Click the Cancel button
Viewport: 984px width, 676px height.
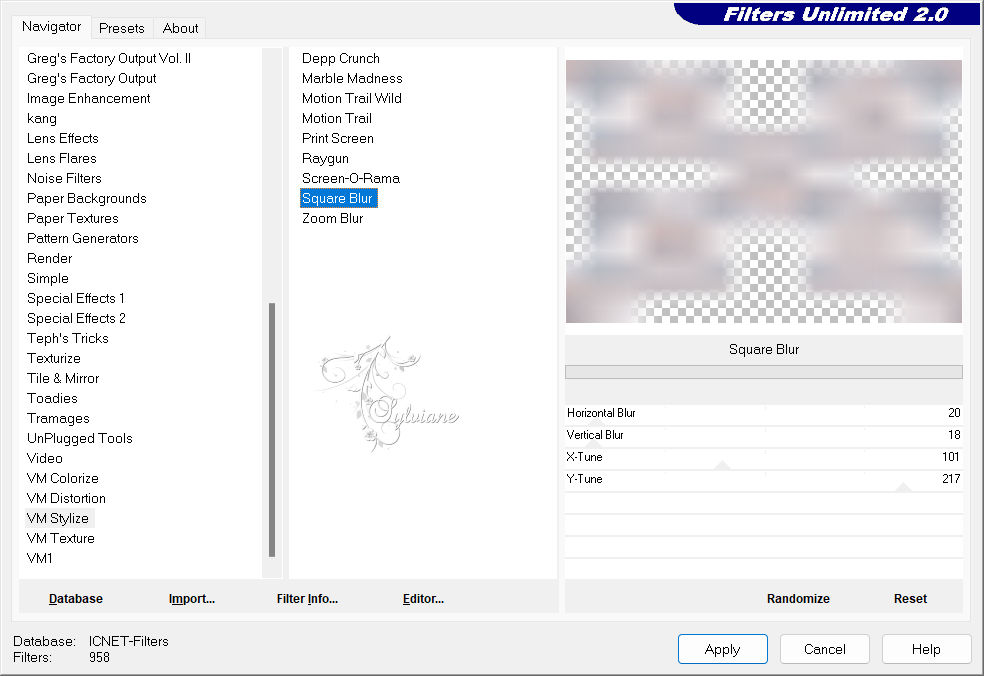pos(825,649)
